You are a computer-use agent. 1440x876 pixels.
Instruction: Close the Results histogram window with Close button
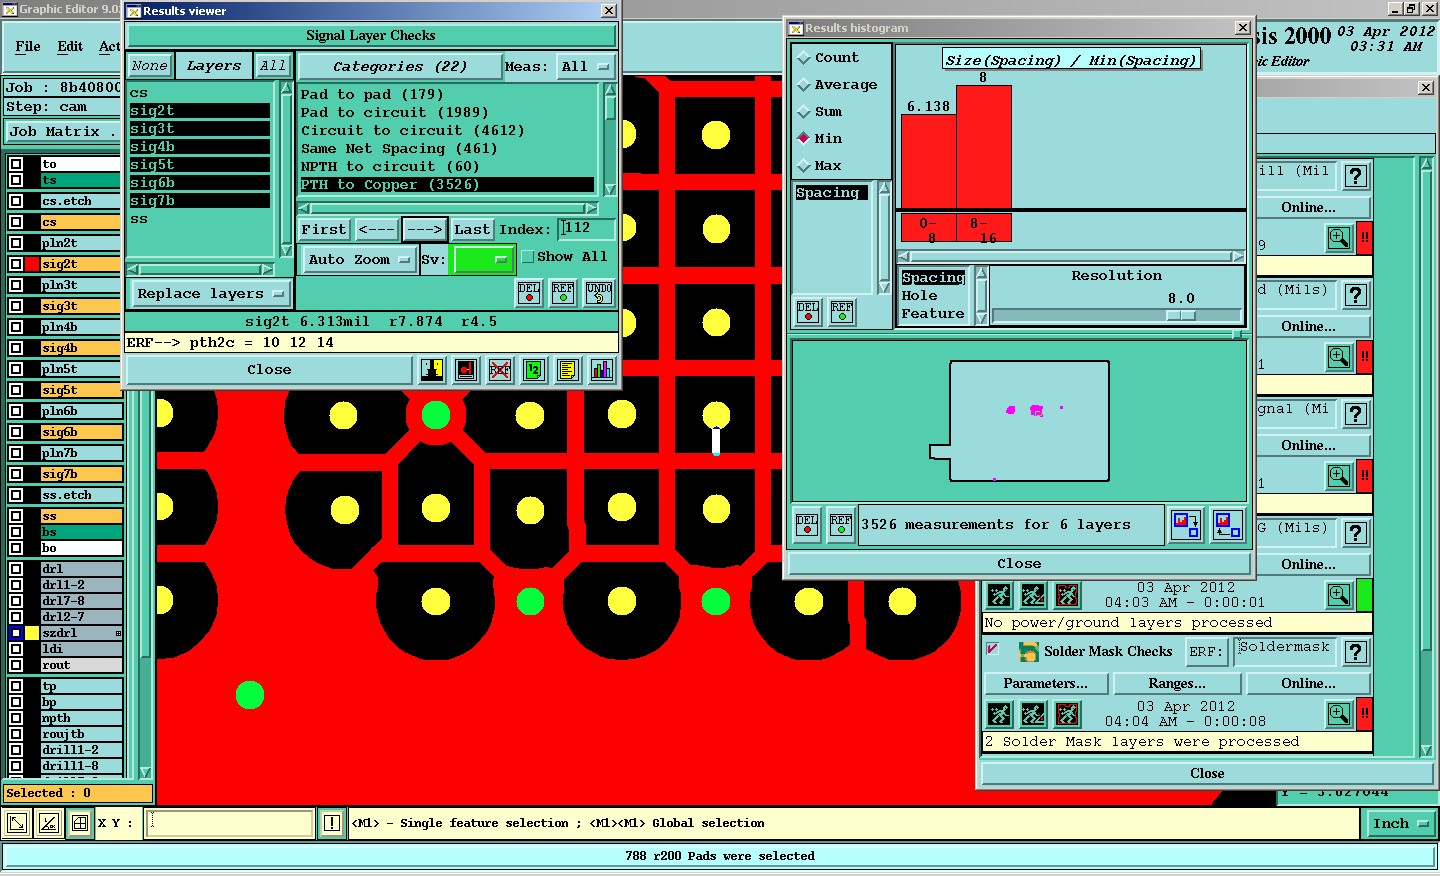[x=1019, y=564]
